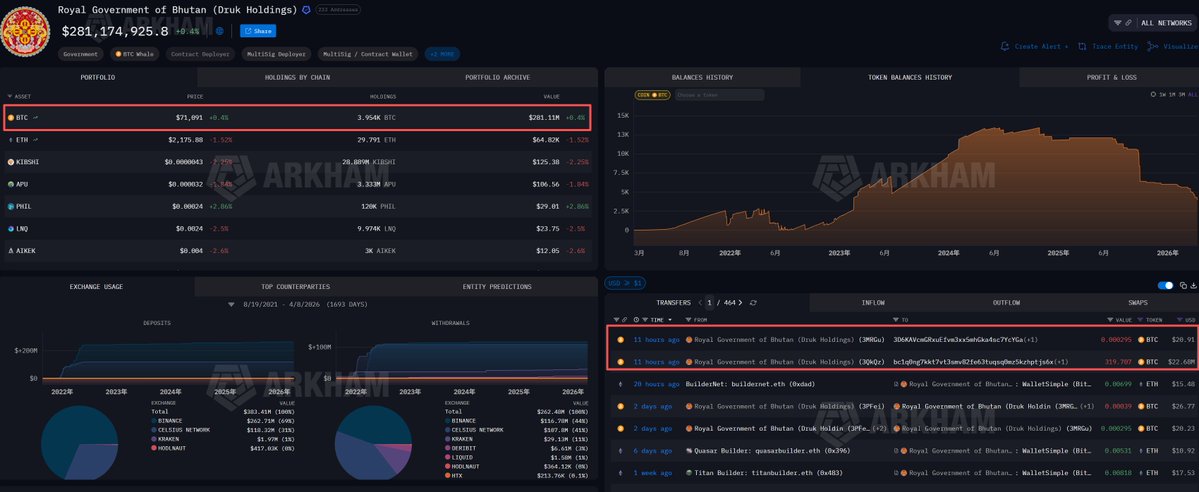The height and width of the screenshot is (492, 1199).
Task: Go to previous transfers page
Action: 700,303
